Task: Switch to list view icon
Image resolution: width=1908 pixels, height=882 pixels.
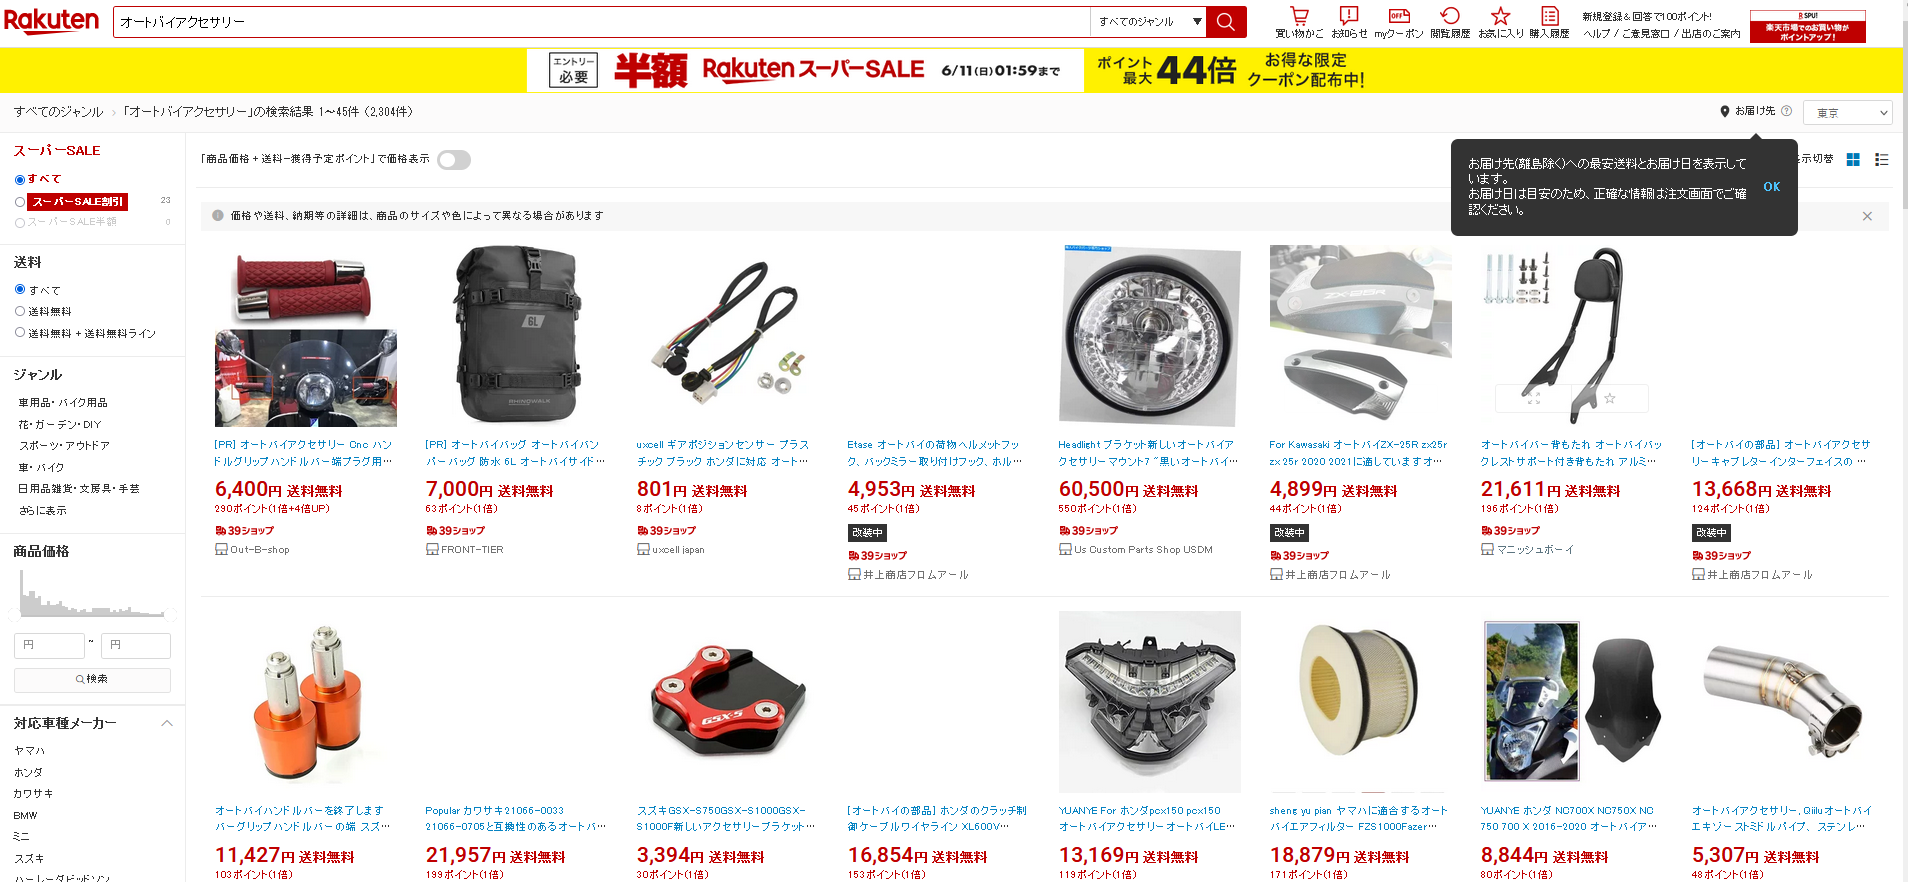Action: (x=1881, y=160)
